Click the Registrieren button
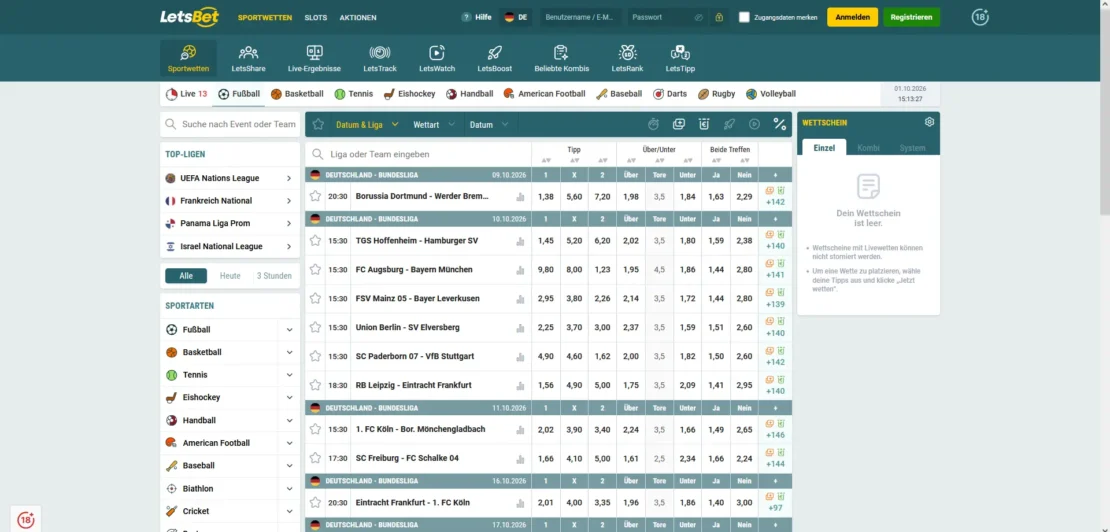Image resolution: width=1110 pixels, height=532 pixels. 911,17
